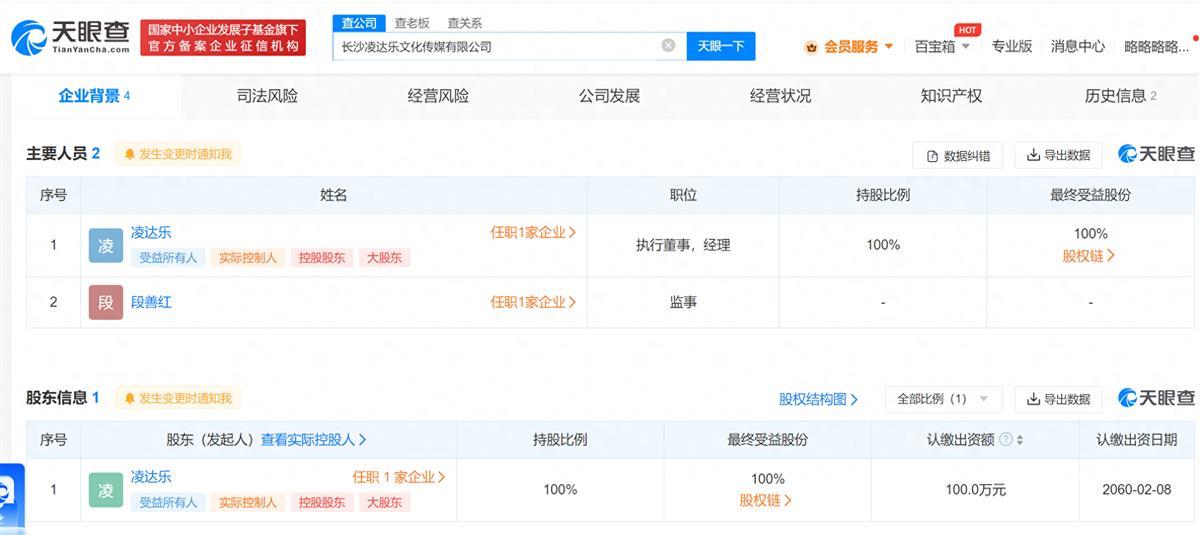1200x535 pixels.
Task: Click the 2060-02-08 date cell
Action: 1136,490
